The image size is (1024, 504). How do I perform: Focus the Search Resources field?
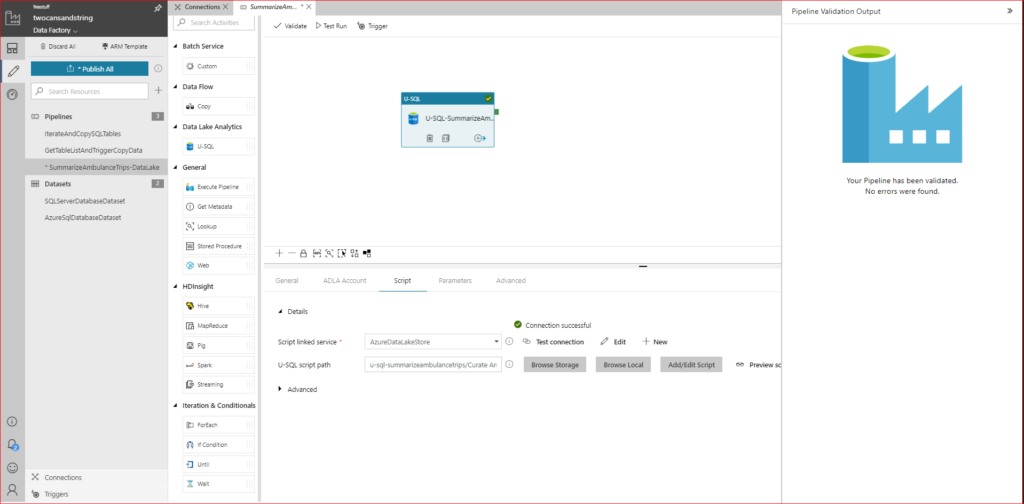click(89, 91)
